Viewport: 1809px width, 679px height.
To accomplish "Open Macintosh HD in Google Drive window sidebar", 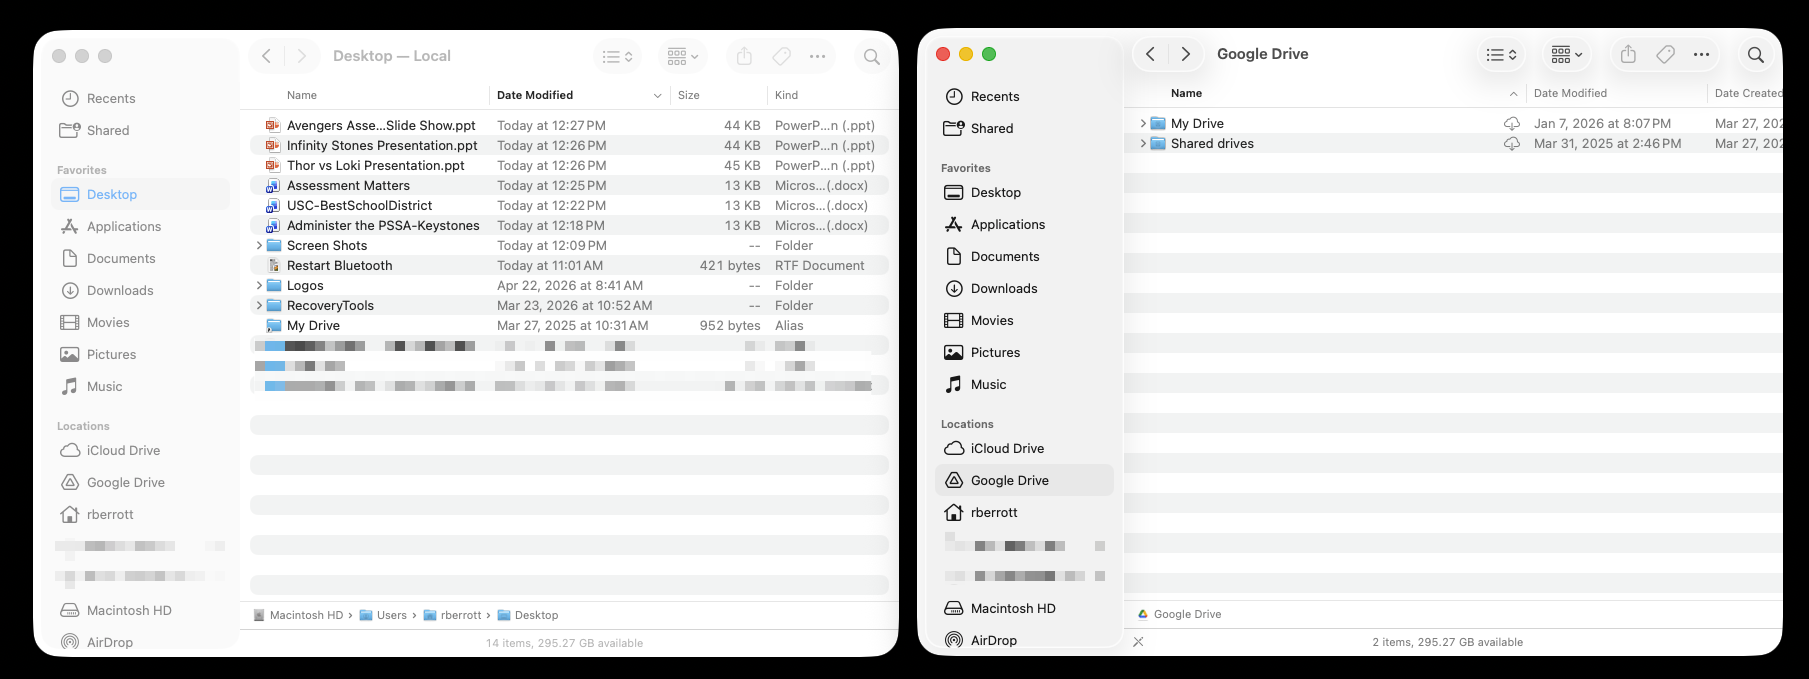I will (x=1024, y=608).
